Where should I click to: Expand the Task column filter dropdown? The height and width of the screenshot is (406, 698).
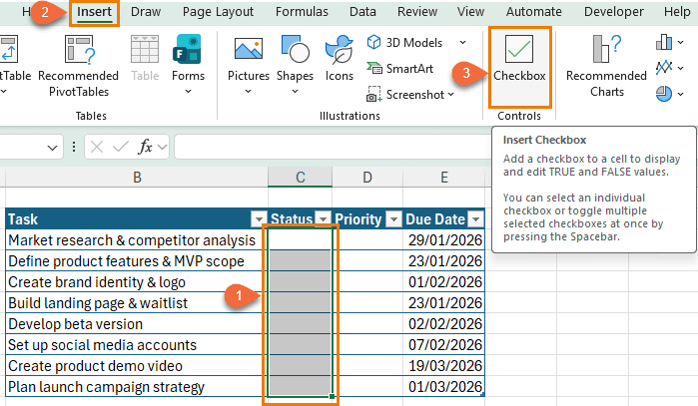pyautogui.click(x=258, y=220)
